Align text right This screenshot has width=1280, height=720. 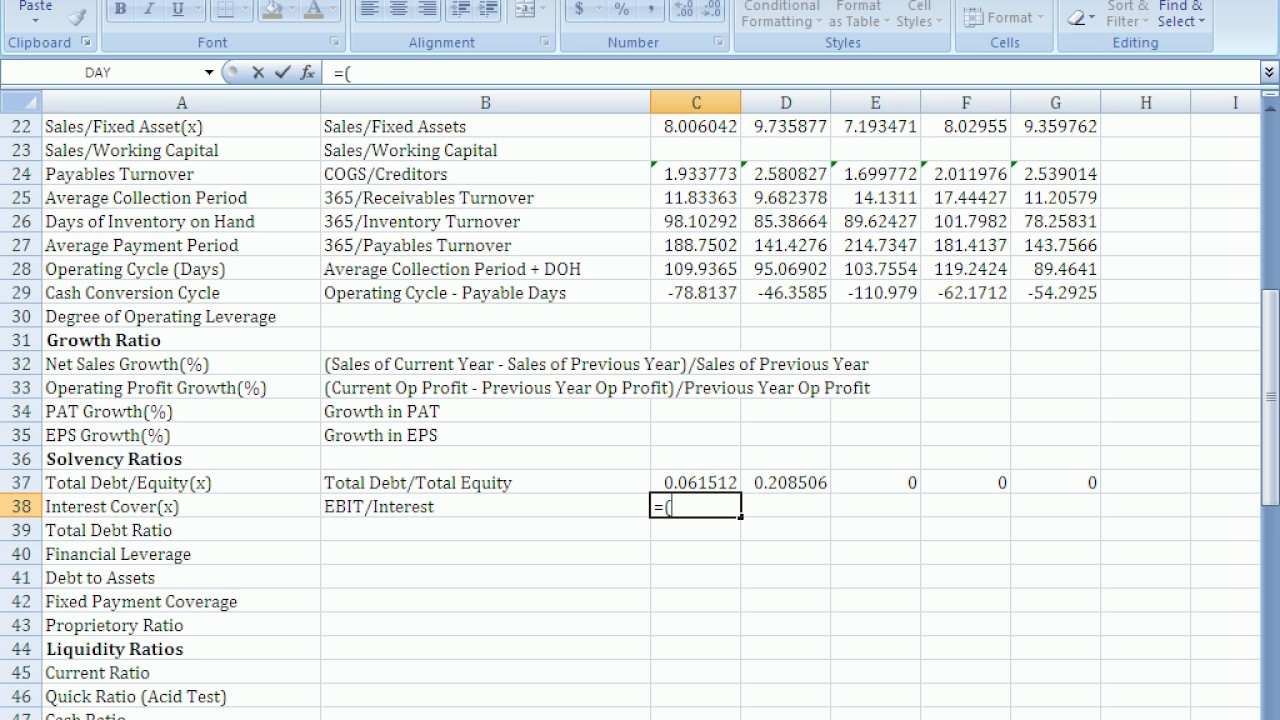coord(427,10)
